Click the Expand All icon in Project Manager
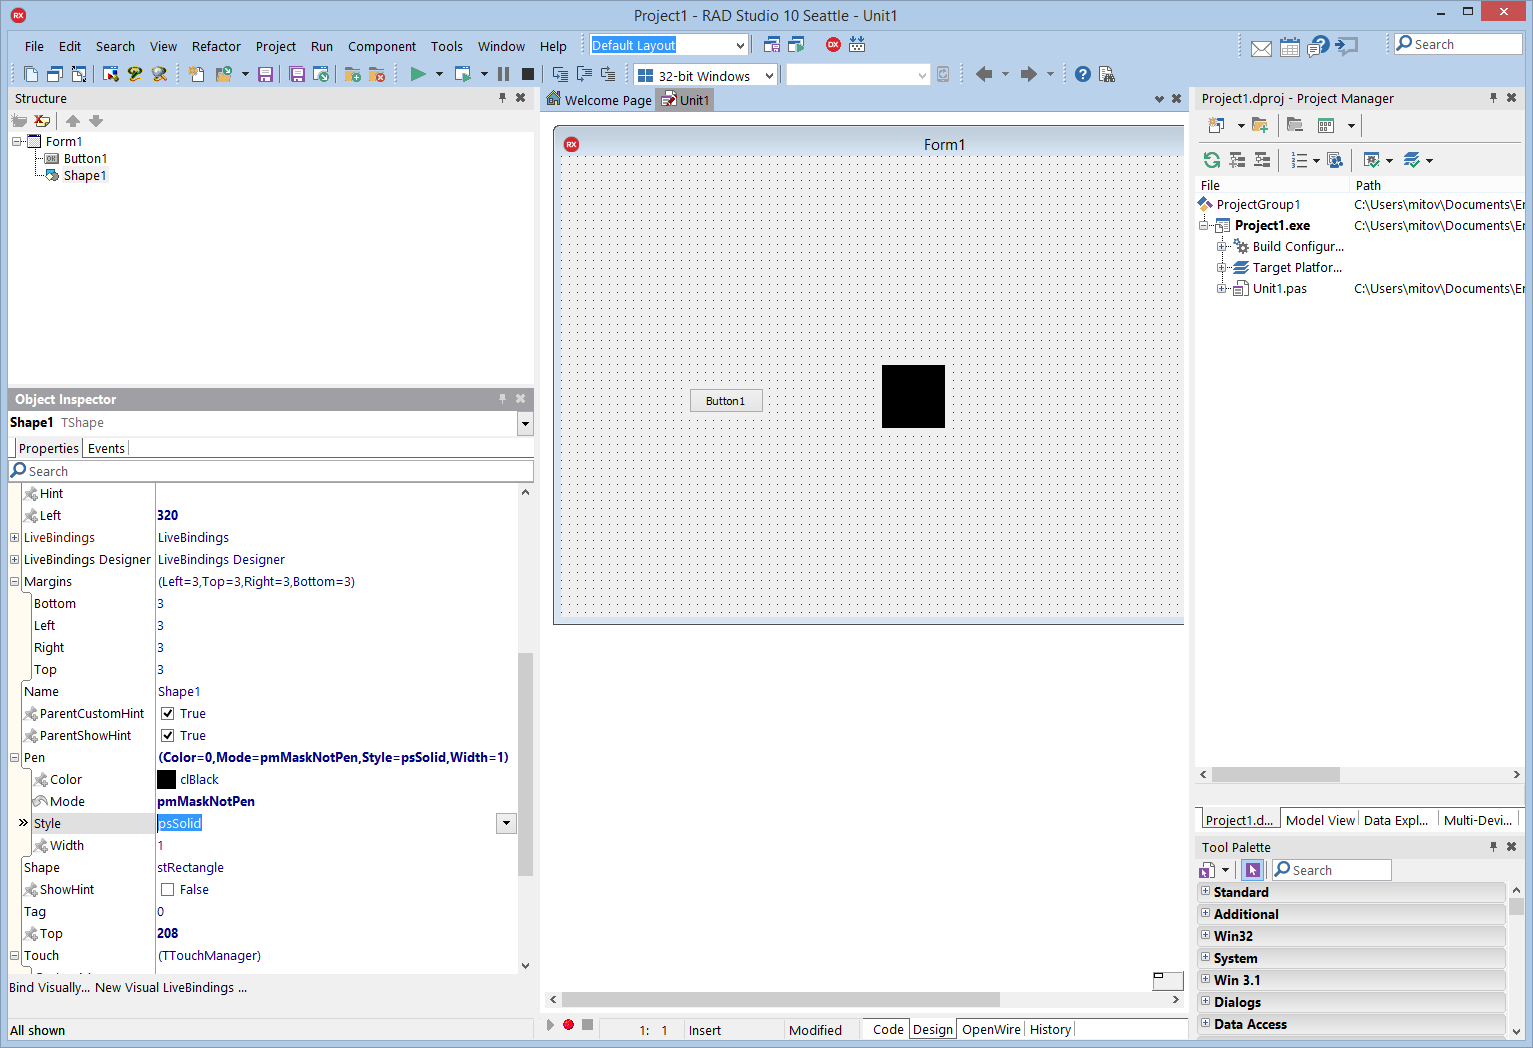Image resolution: width=1533 pixels, height=1048 pixels. click(1237, 160)
